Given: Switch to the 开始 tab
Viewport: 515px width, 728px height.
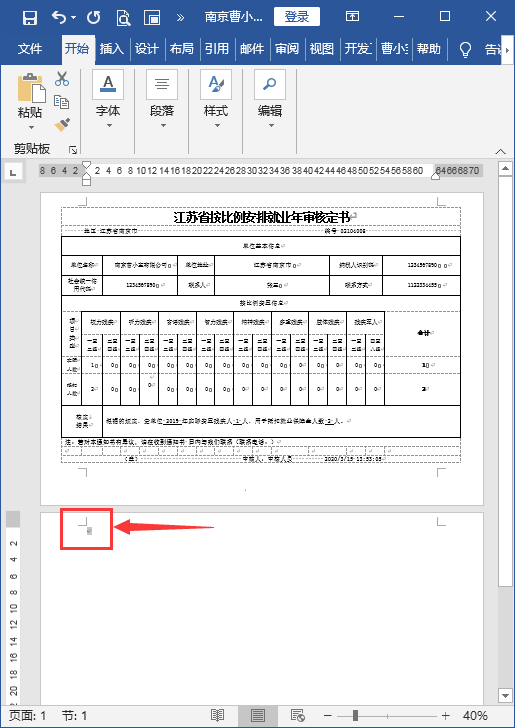Looking at the screenshot, I should (77, 49).
